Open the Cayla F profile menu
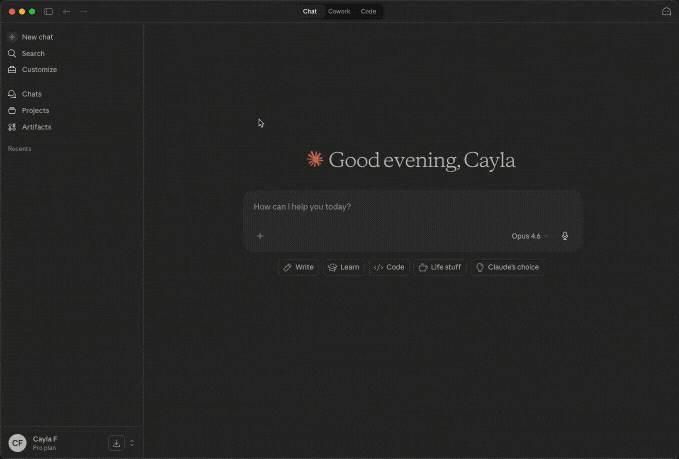The width and height of the screenshot is (679, 459). (45, 443)
